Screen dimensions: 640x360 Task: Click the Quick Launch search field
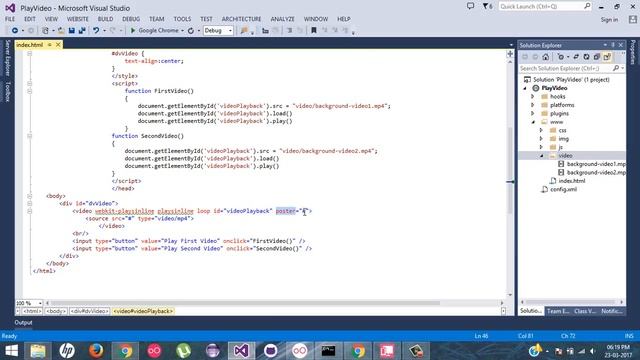[545, 6]
